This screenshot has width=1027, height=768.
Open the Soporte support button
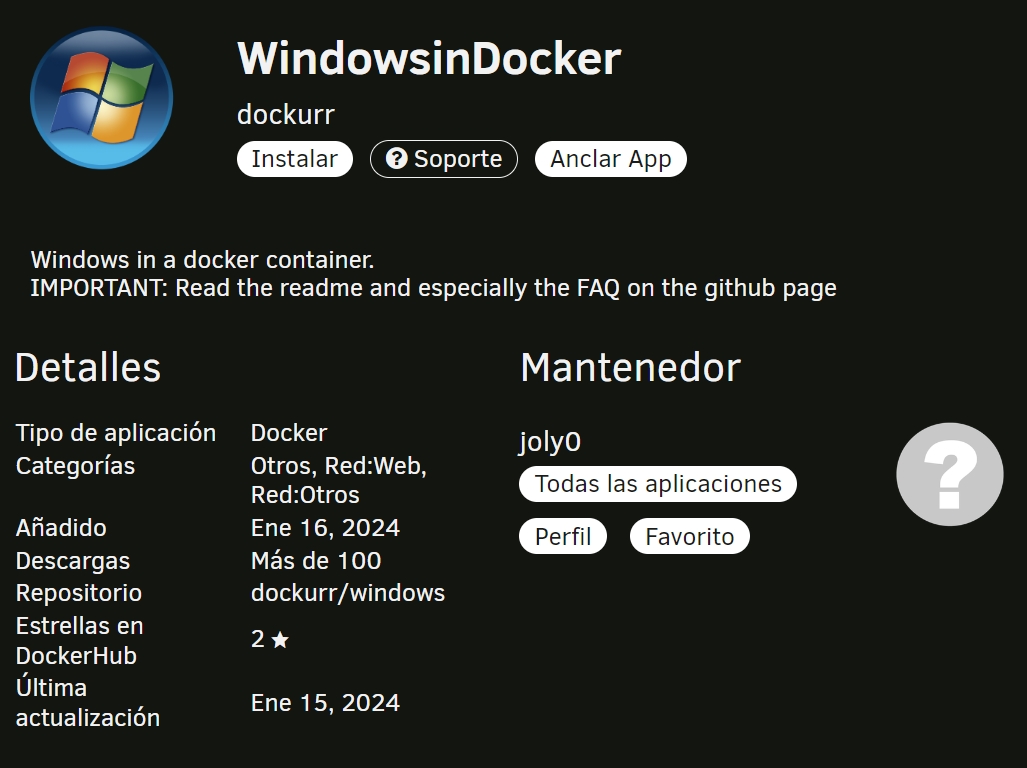click(444, 159)
